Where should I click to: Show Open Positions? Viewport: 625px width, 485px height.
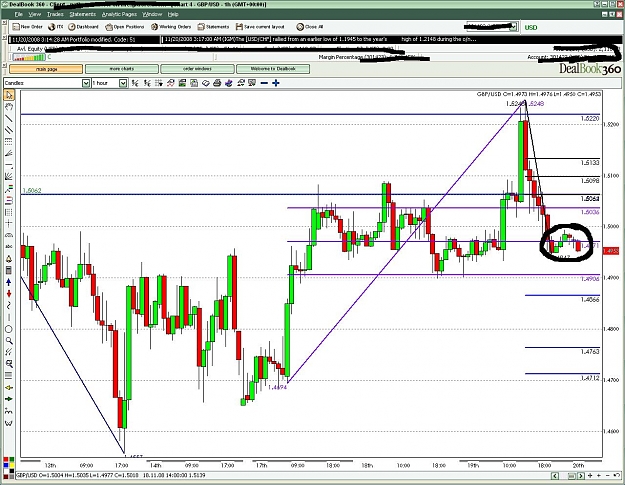pyautogui.click(x=124, y=27)
